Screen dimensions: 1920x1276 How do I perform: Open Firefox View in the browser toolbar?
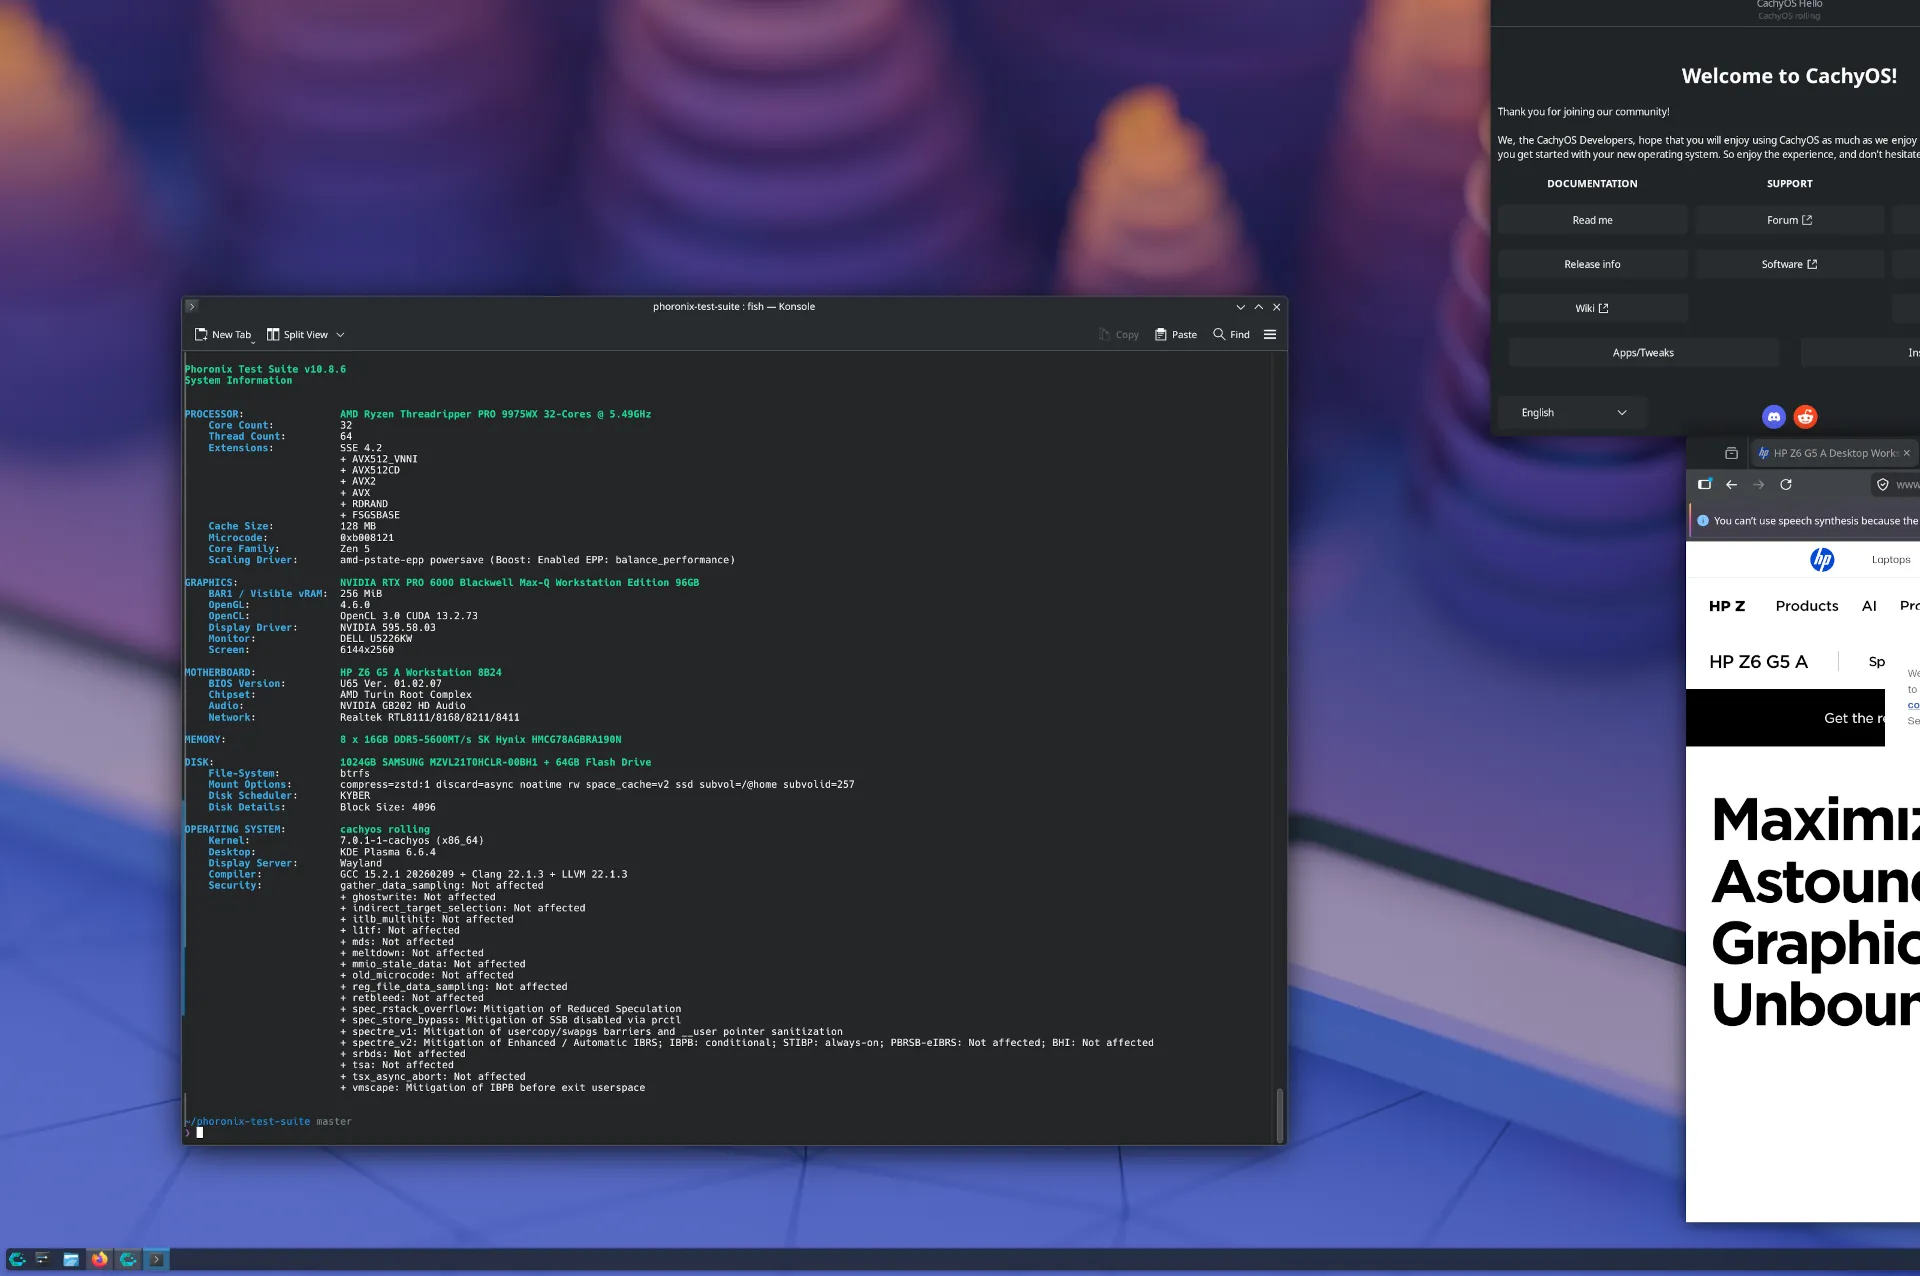click(1705, 484)
